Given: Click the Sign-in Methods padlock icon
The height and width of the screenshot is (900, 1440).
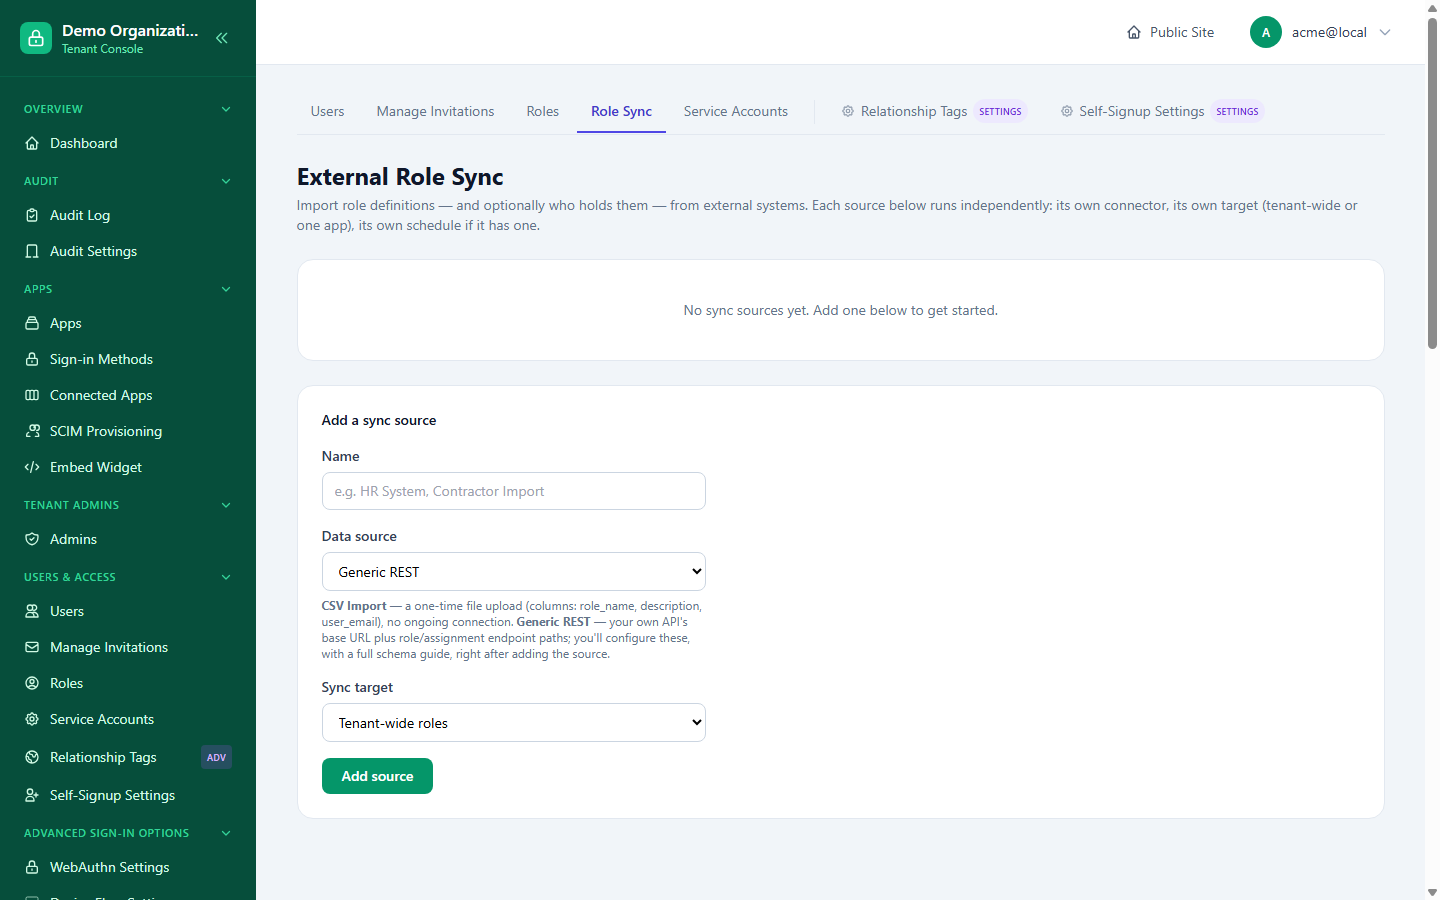Looking at the screenshot, I should (x=32, y=359).
